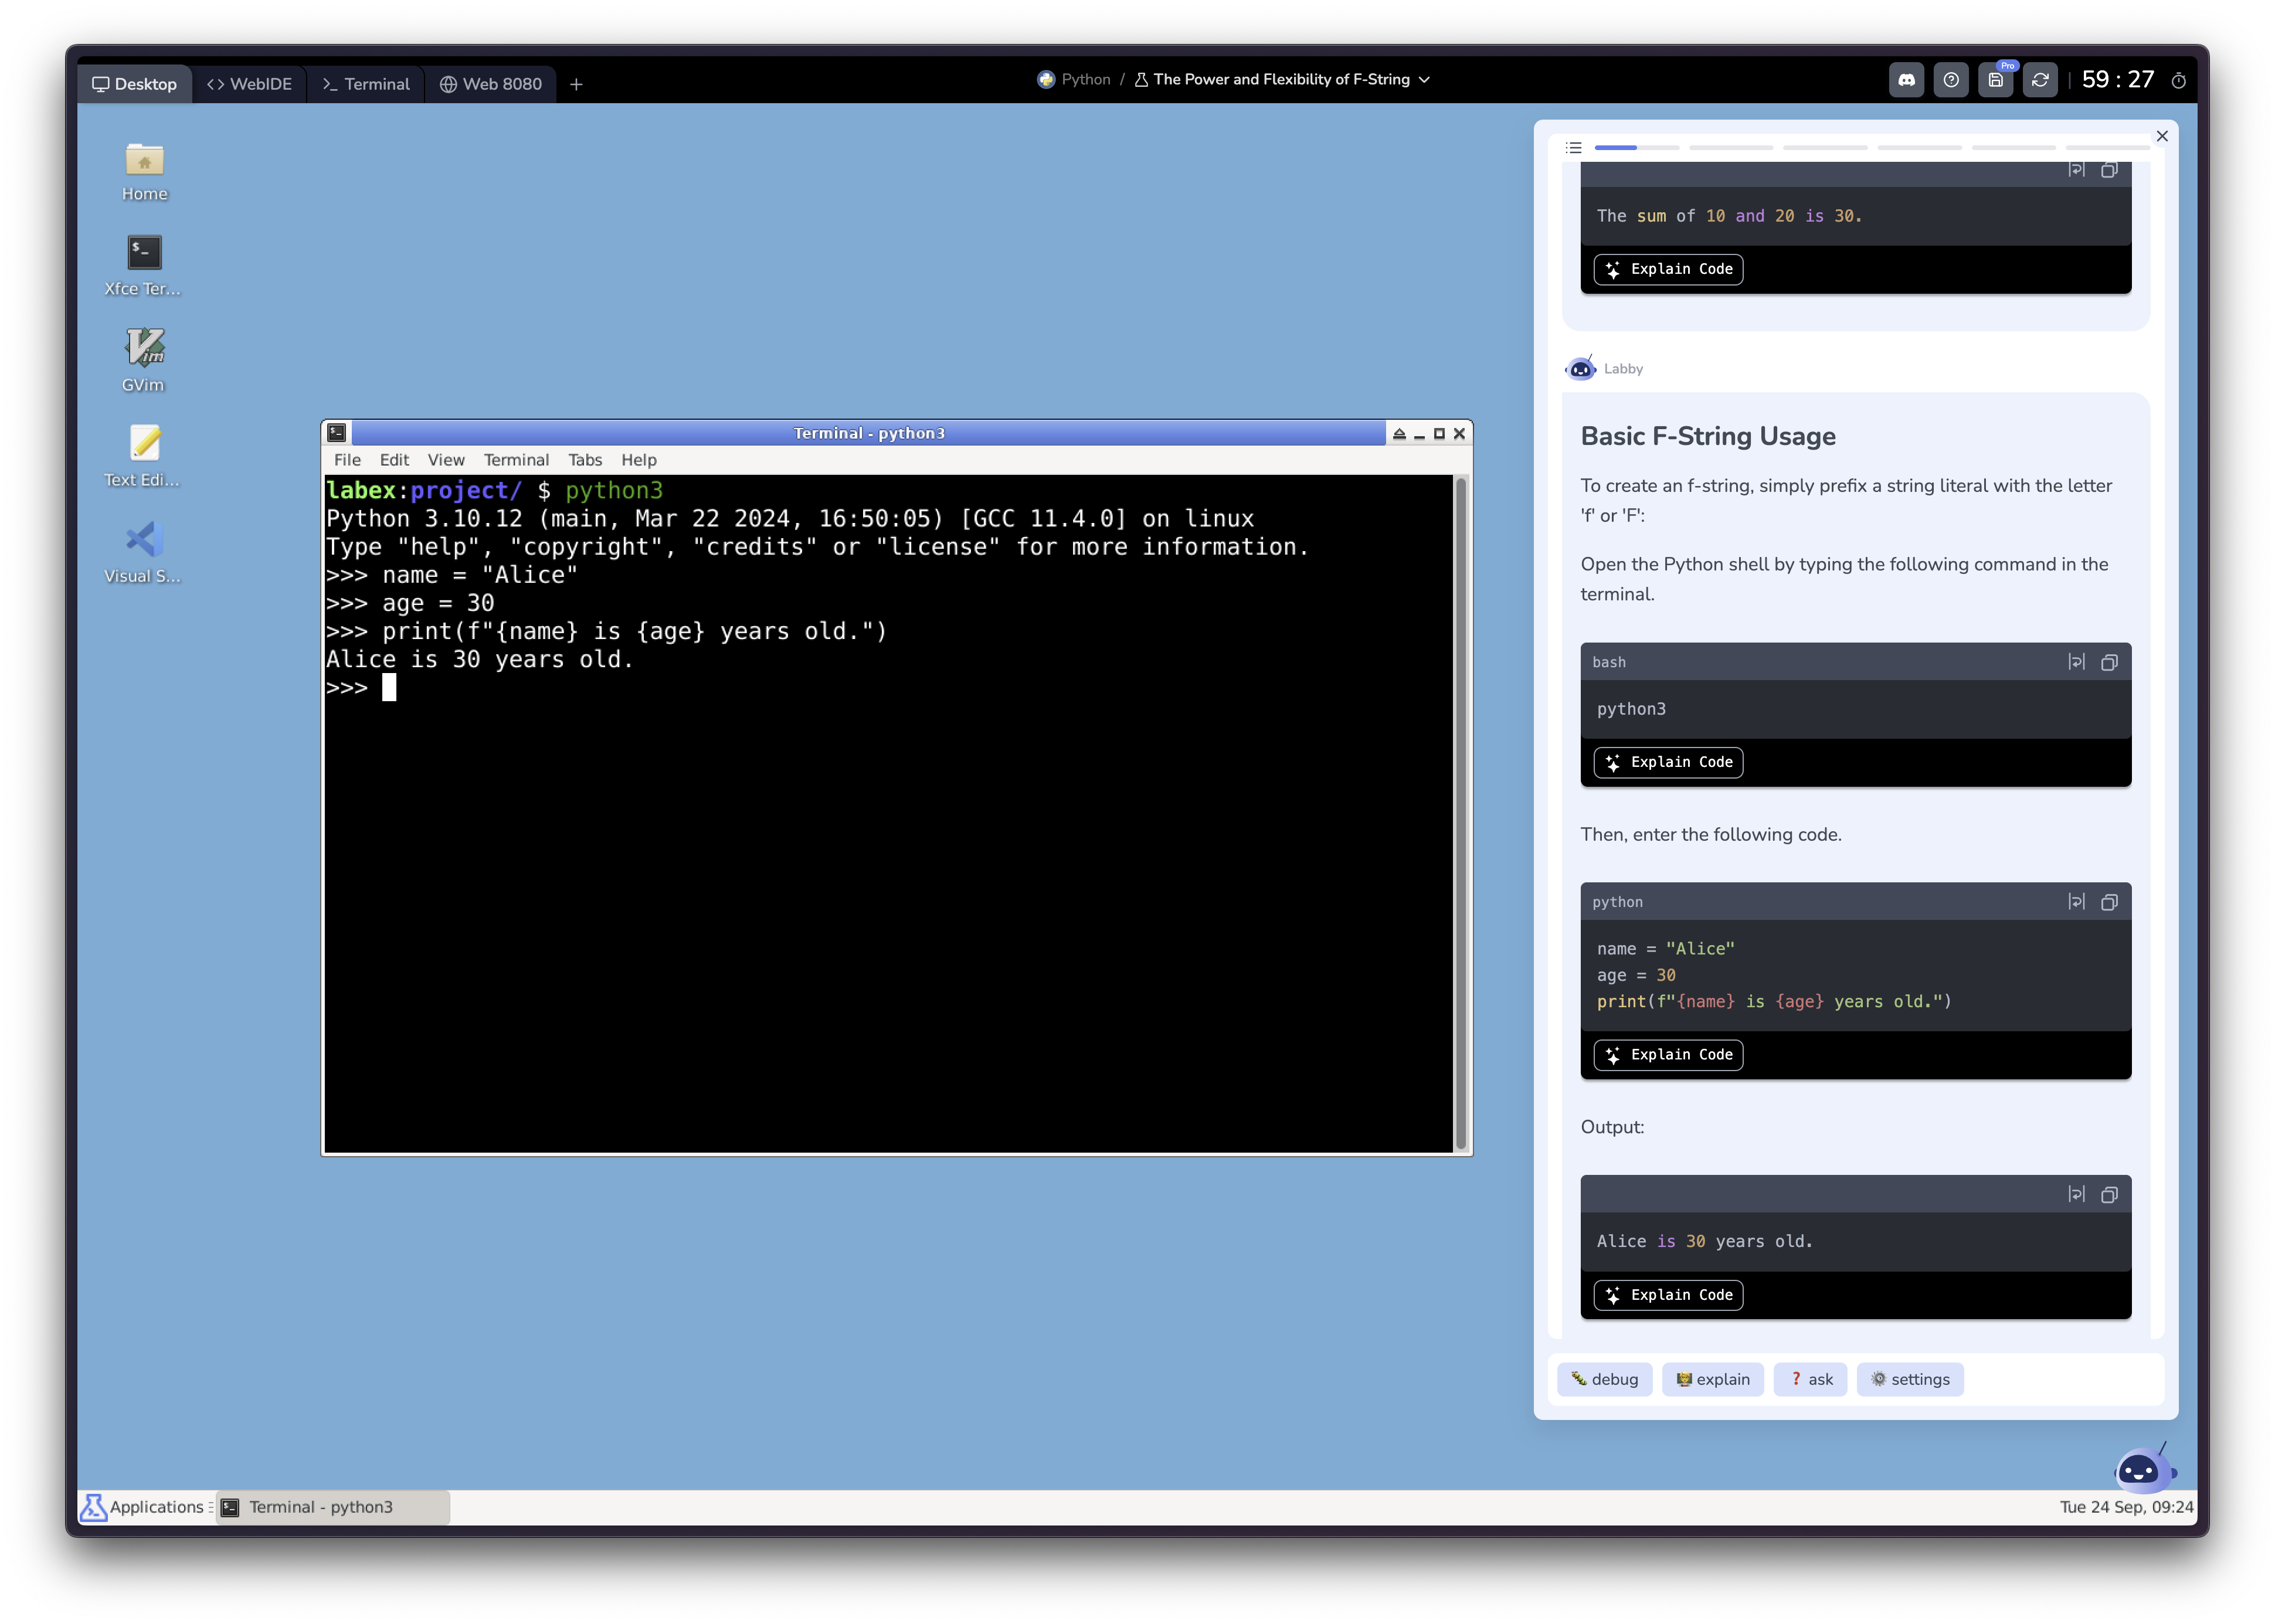Switch to the WebIDE tab
This screenshot has width=2275, height=1624.
click(x=250, y=84)
